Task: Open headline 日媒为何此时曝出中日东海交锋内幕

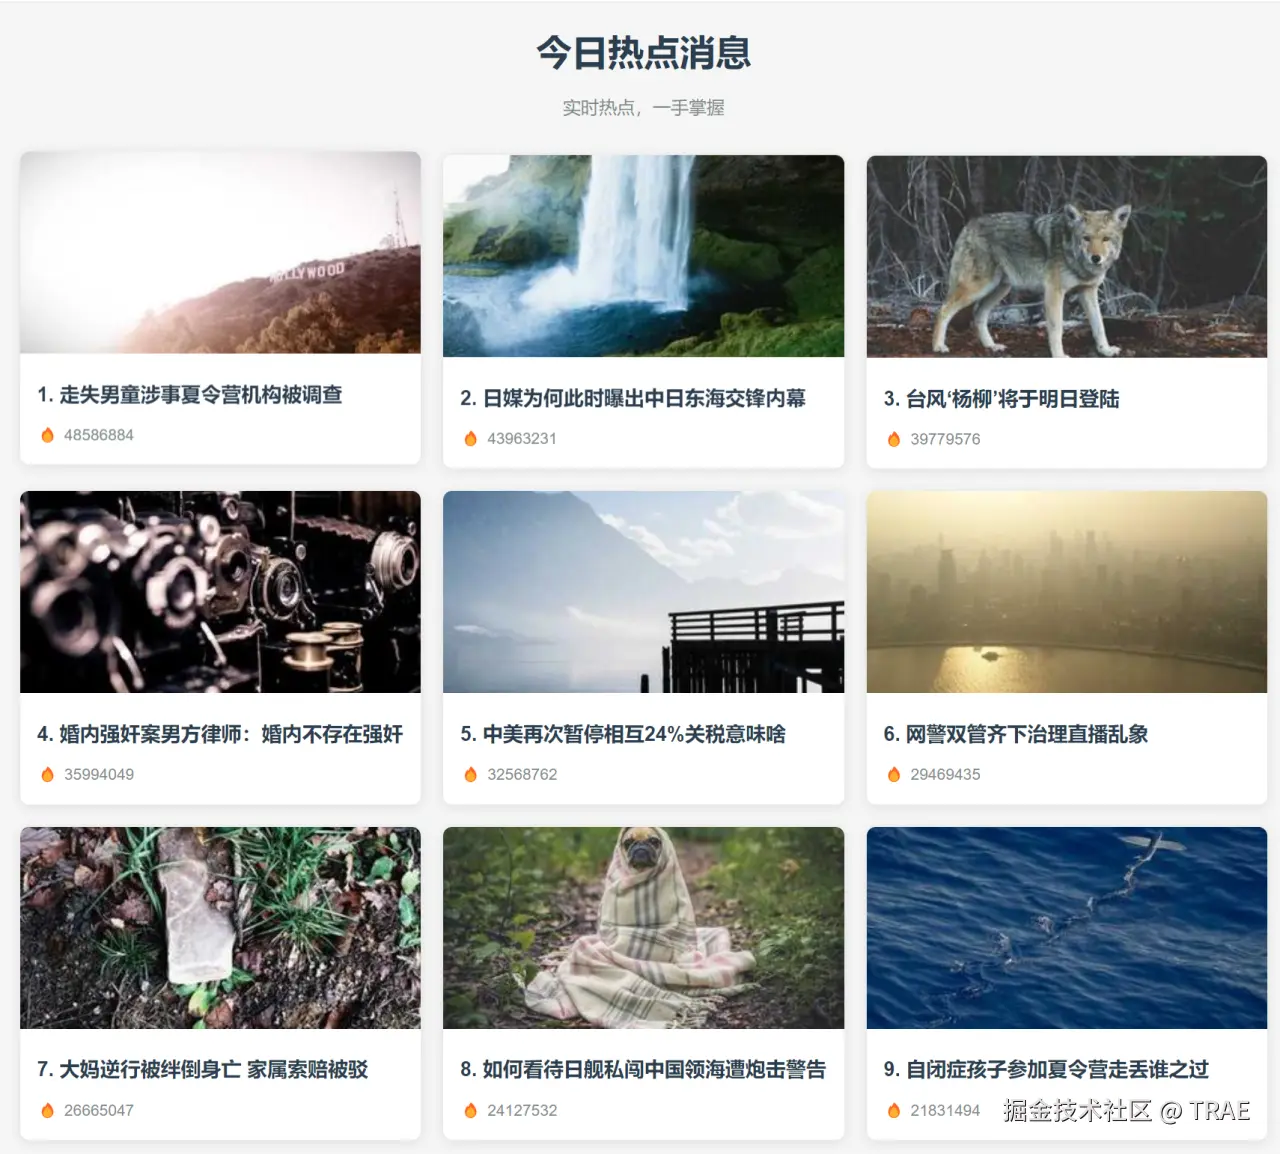Action: pos(633,398)
